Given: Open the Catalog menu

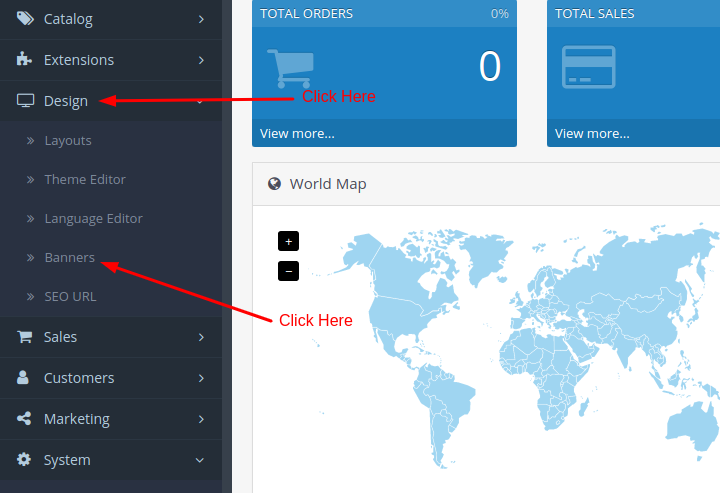Looking at the screenshot, I should click(111, 19).
